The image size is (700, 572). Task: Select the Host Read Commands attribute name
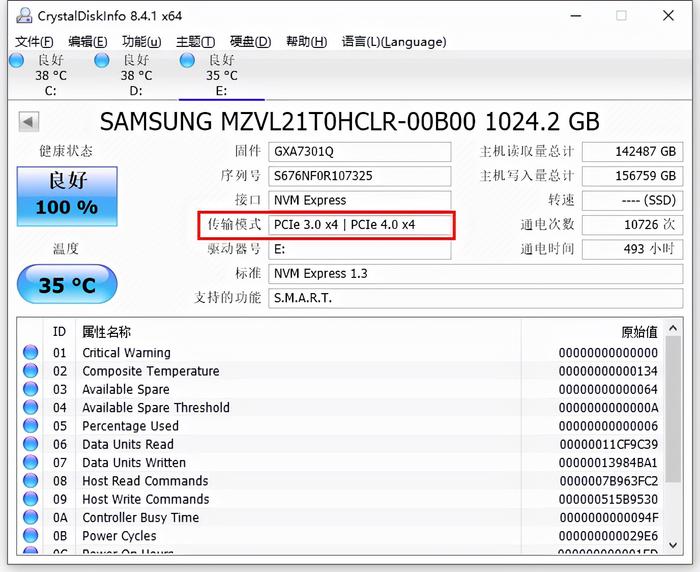pos(145,481)
